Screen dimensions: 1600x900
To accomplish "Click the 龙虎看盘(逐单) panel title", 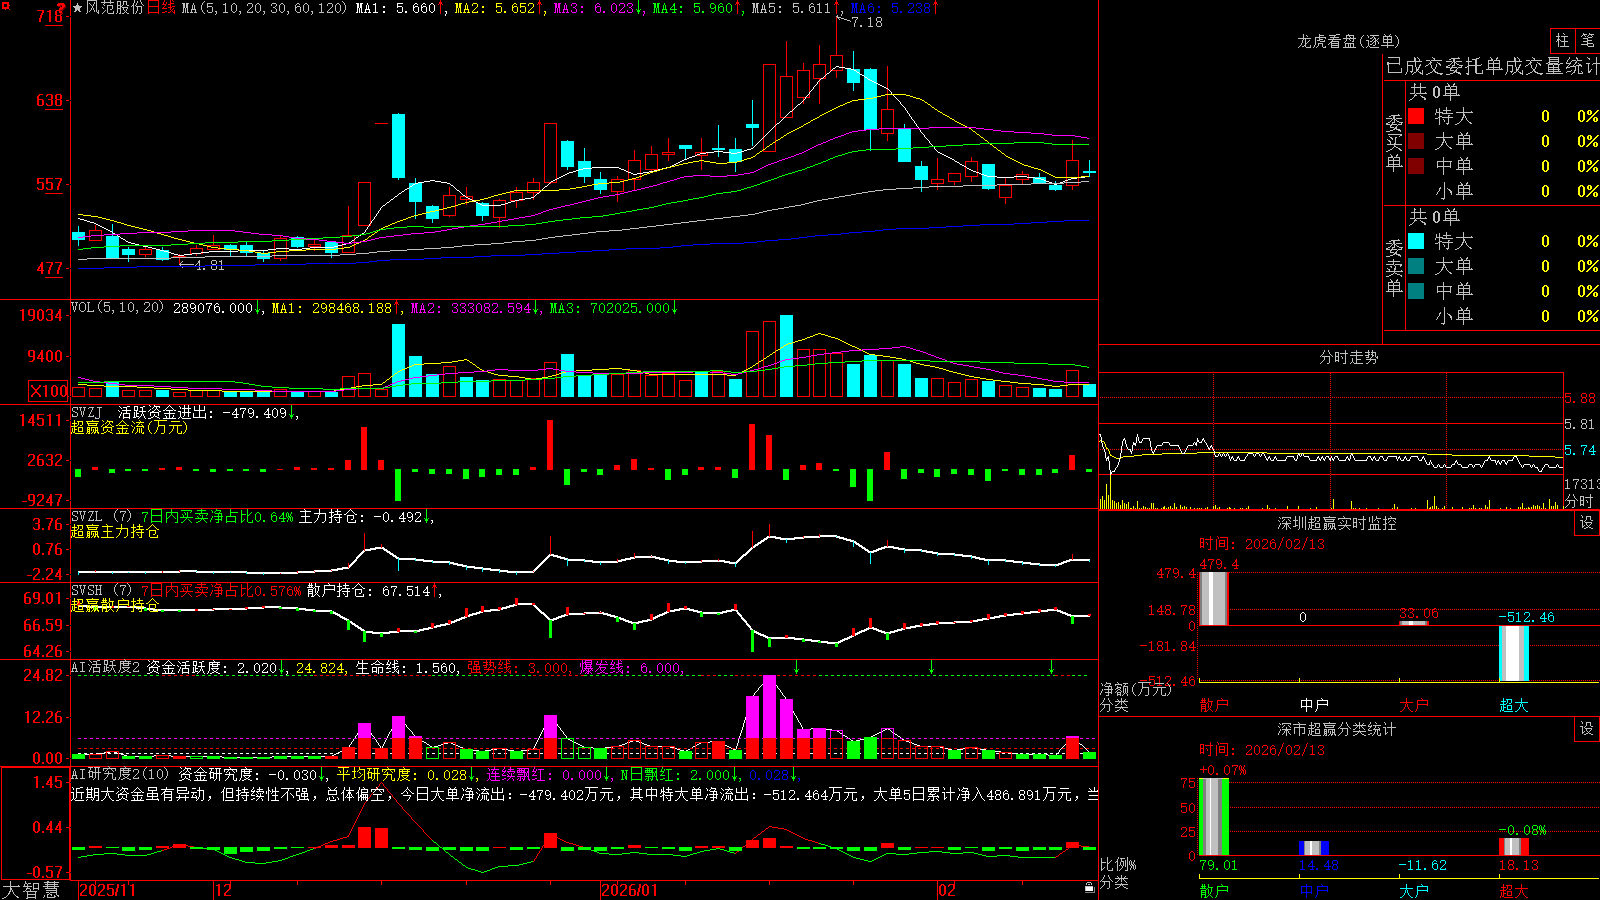I will (x=1348, y=41).
